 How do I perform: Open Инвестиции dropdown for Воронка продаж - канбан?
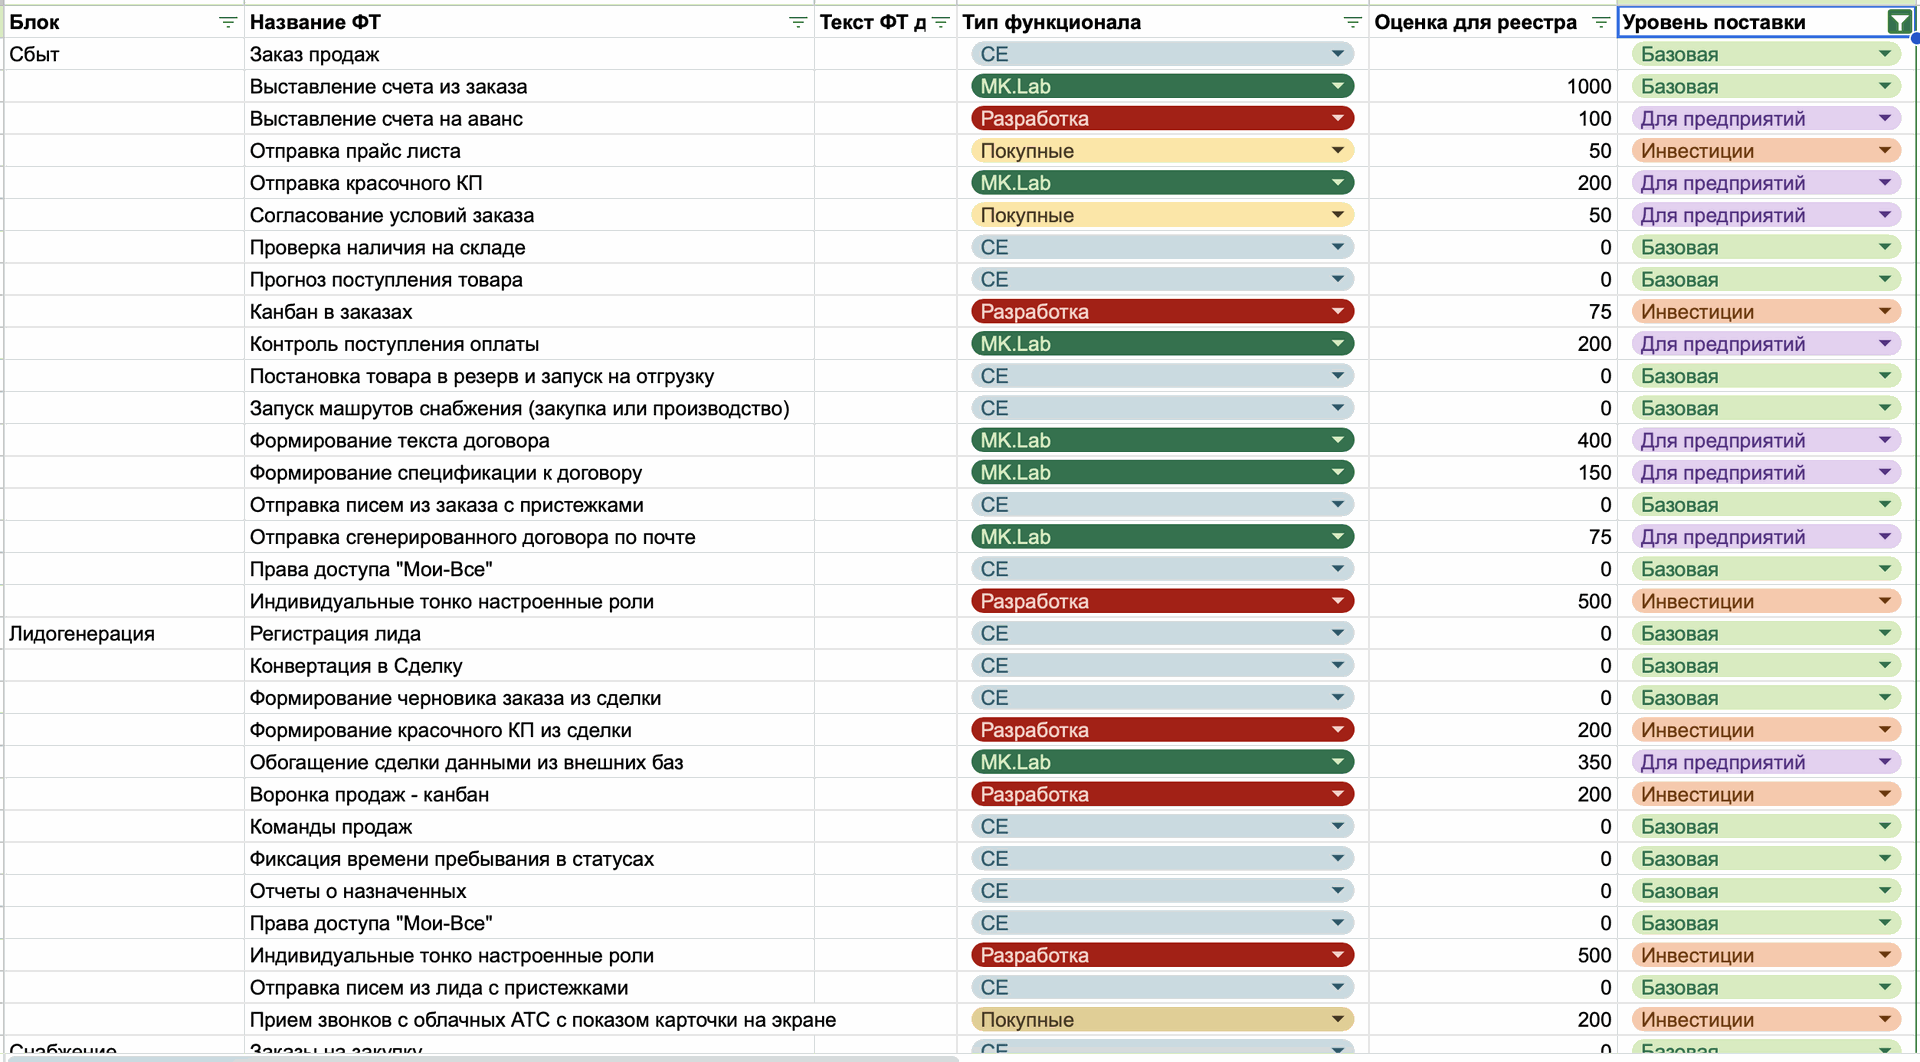point(1884,795)
